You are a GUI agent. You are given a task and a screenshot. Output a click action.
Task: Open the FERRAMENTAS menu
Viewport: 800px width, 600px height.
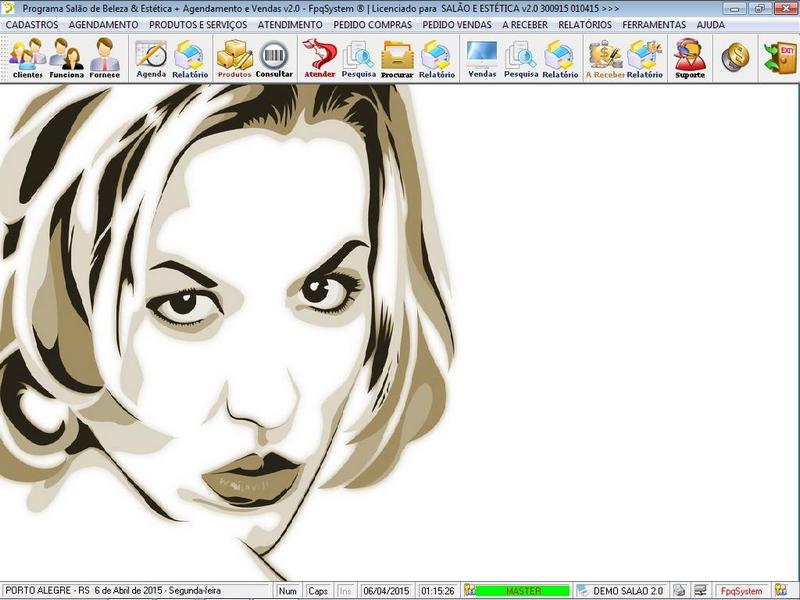click(x=654, y=24)
